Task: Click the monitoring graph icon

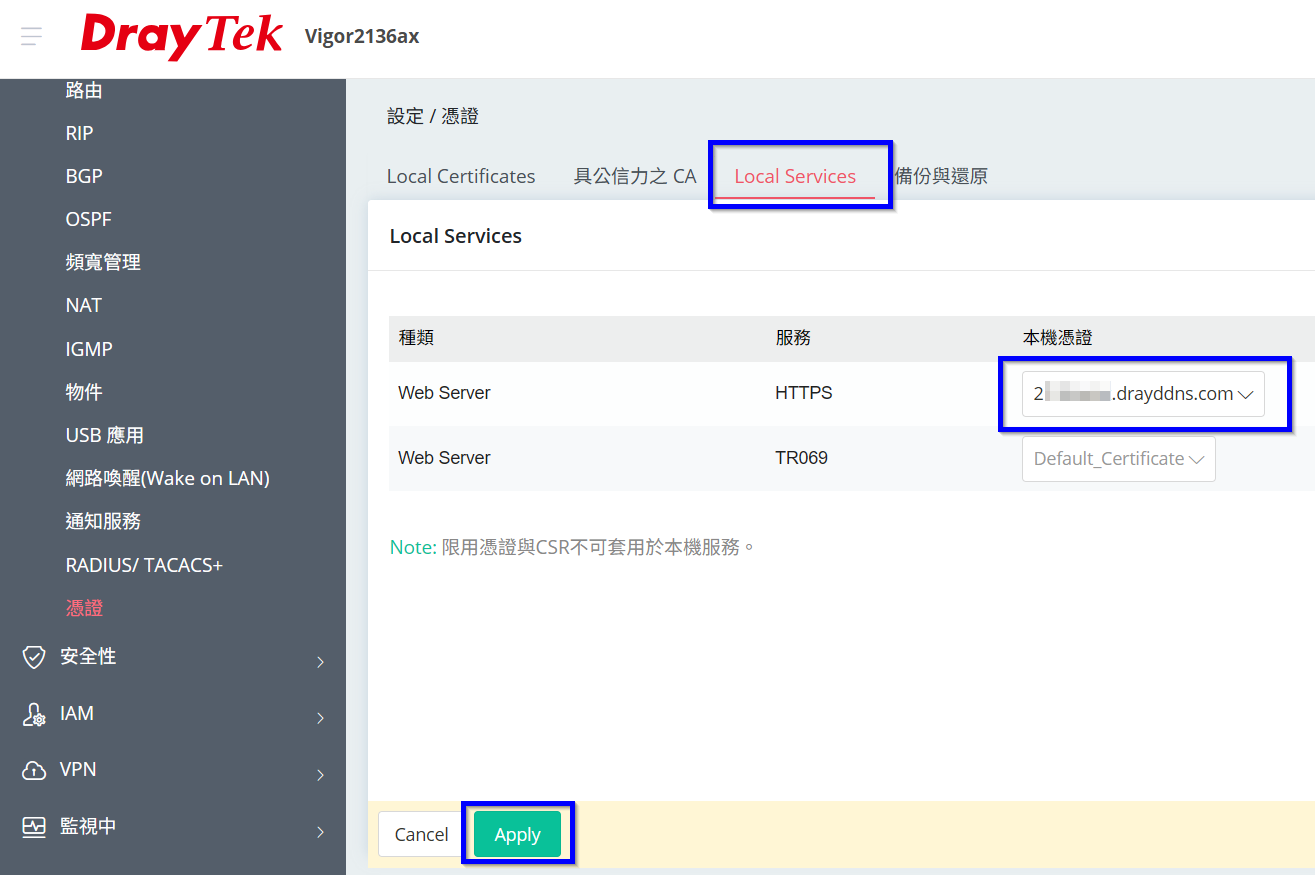Action: [34, 827]
